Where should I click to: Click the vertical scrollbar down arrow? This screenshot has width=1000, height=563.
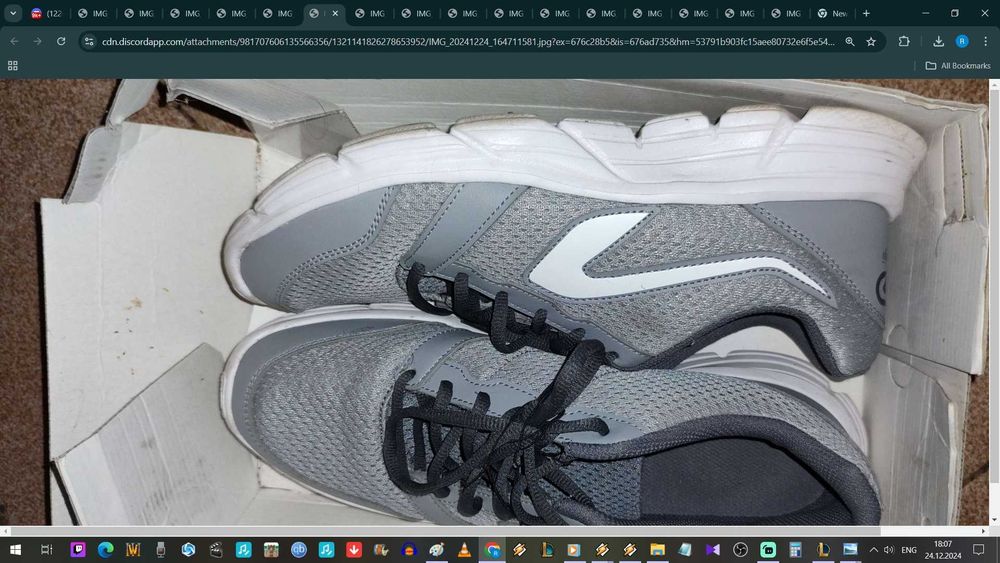994,520
